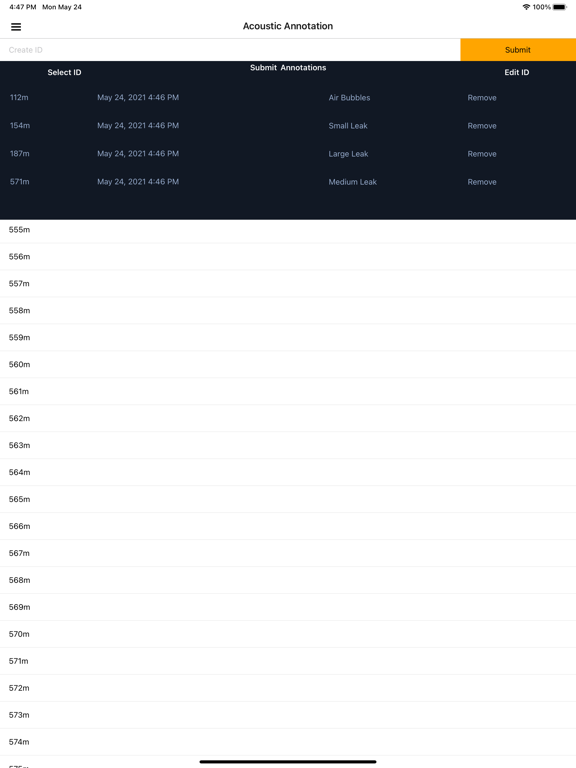
Task: Click the Medium Leak label
Action: [x=353, y=182]
